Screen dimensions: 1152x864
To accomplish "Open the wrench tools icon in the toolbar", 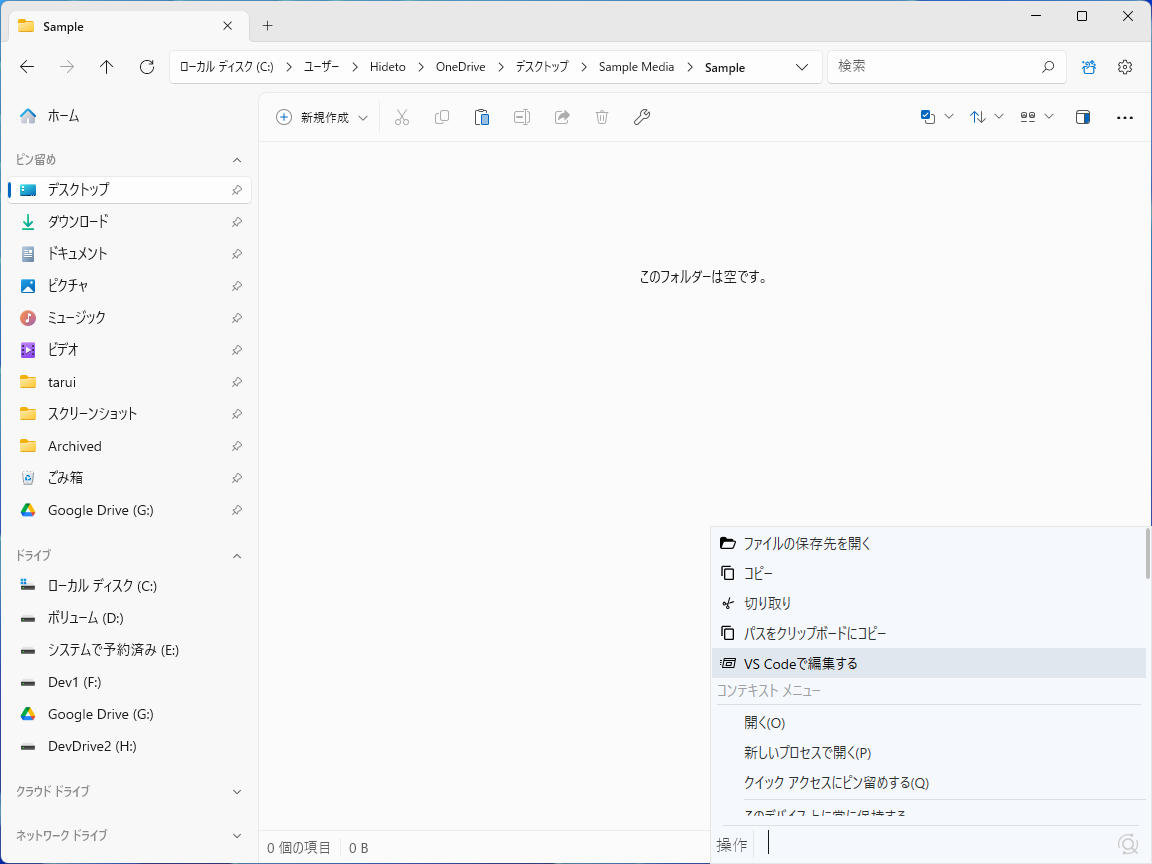I will pos(642,117).
